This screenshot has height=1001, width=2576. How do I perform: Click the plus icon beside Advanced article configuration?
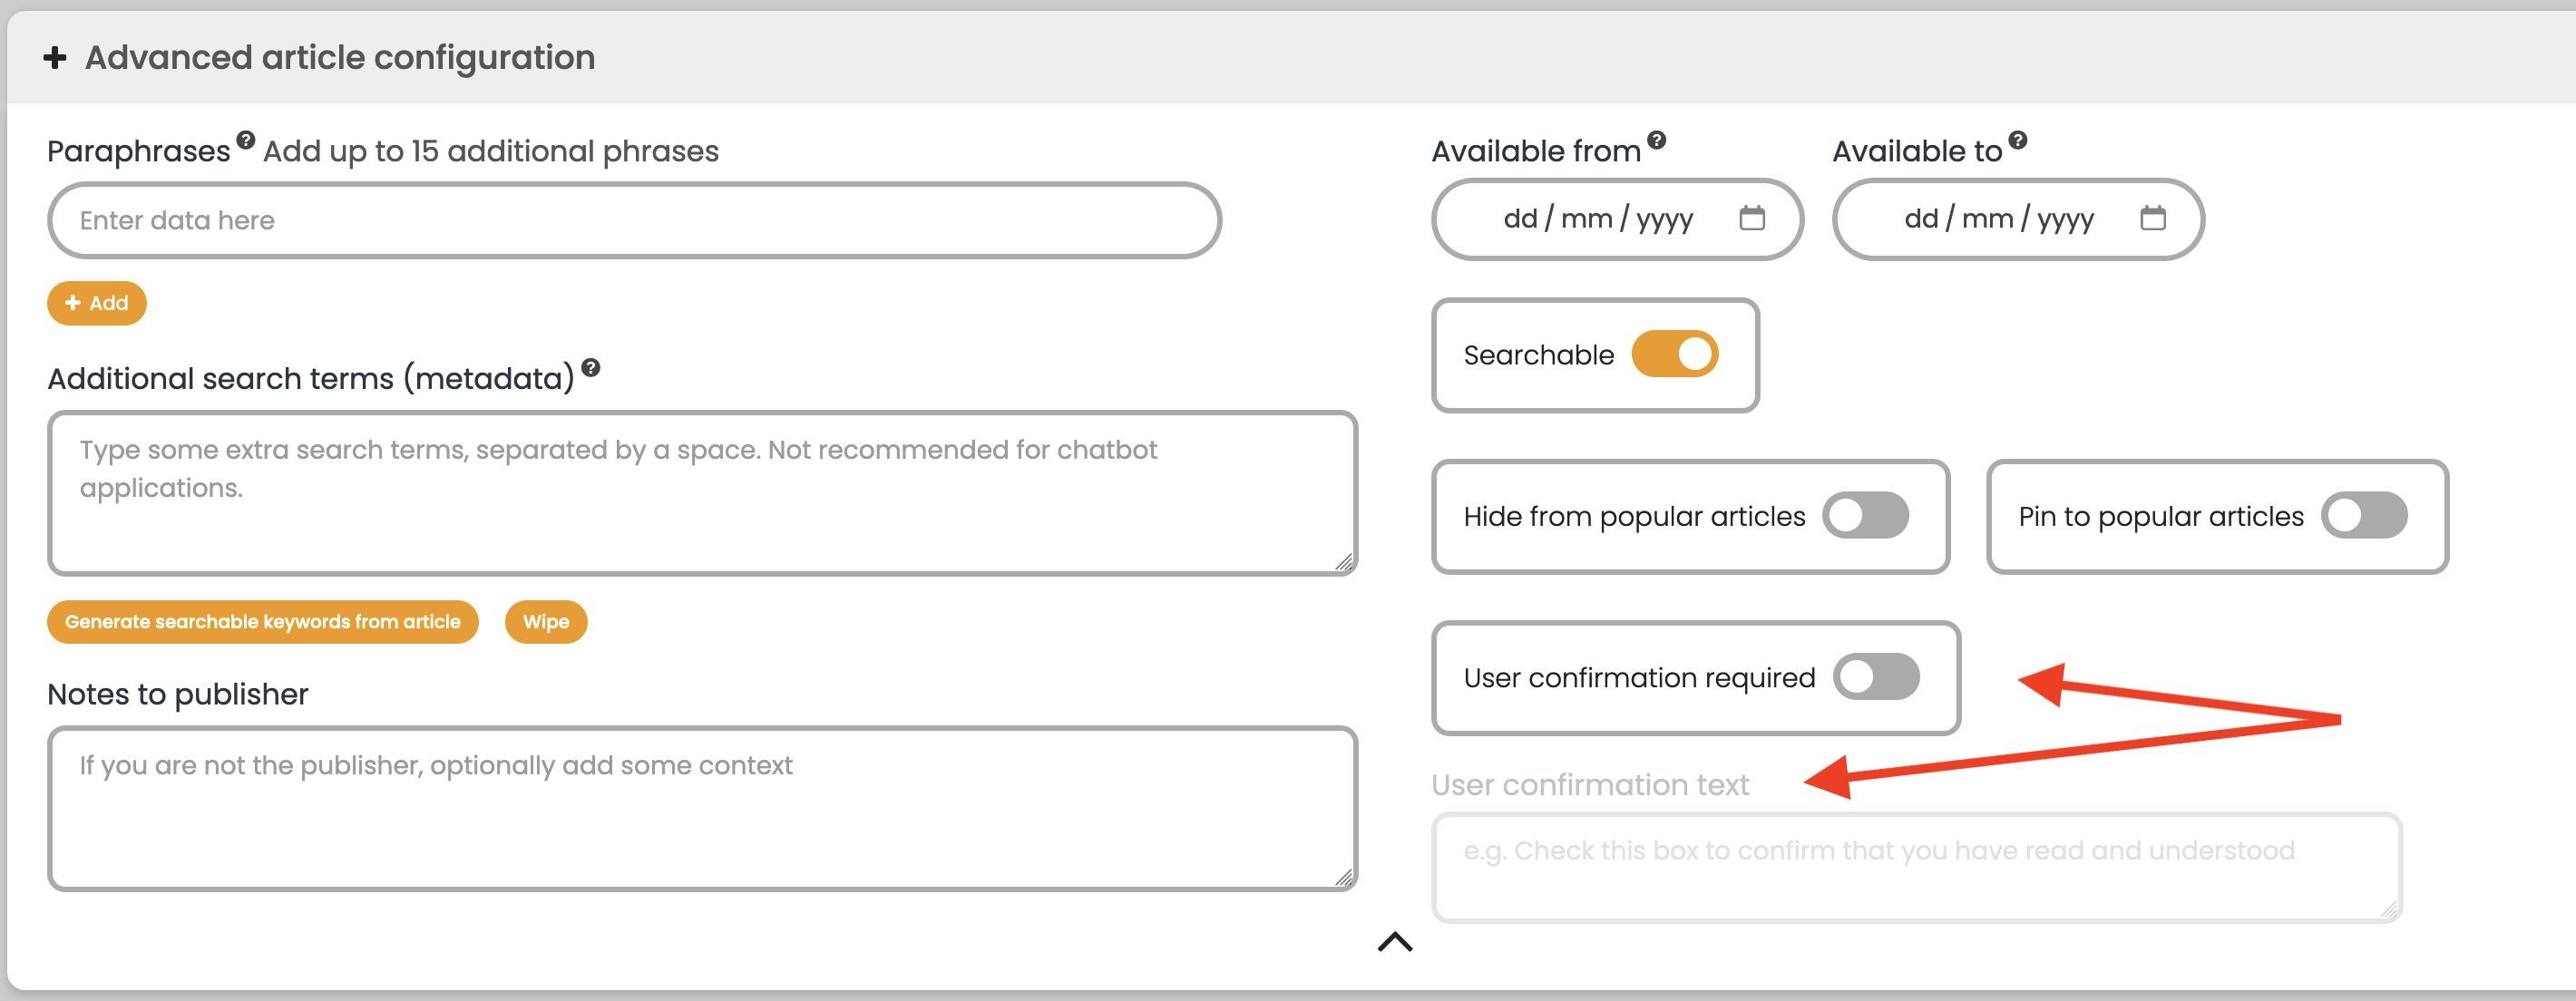55,58
